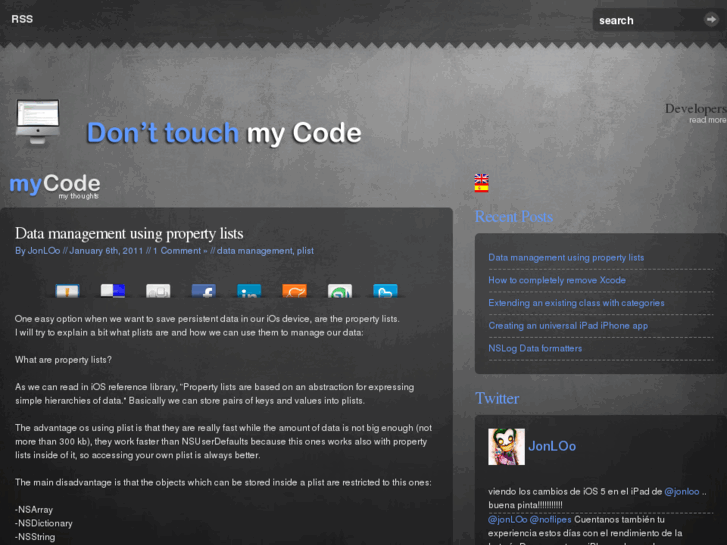Viewport: 727px width, 545px height.
Task: Open recent post NSLog Data formatters
Action: point(535,348)
